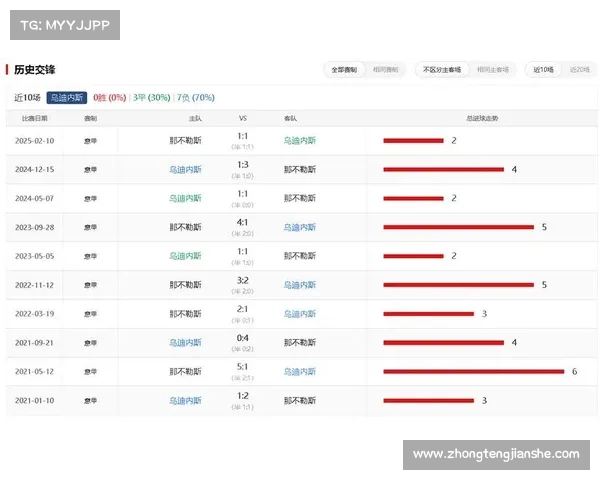This screenshot has height=480, width=600.
Task: Click the 比赛日期 column header
Action: [x=34, y=119]
